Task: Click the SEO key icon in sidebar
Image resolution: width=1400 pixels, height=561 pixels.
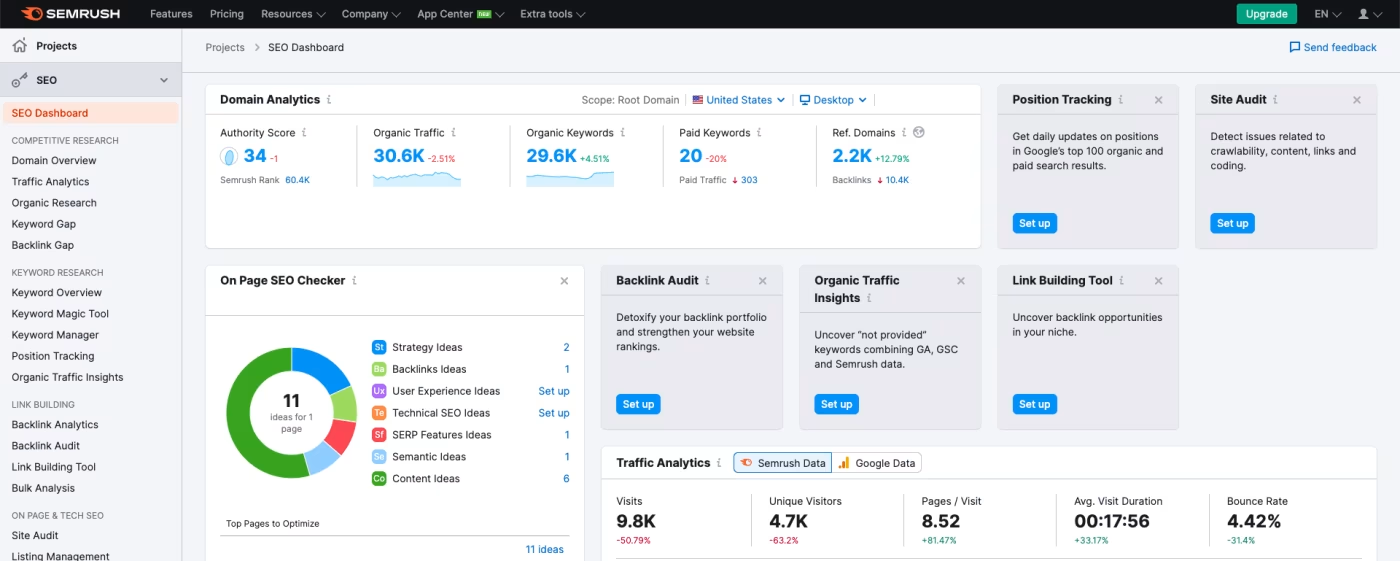Action: (x=19, y=80)
